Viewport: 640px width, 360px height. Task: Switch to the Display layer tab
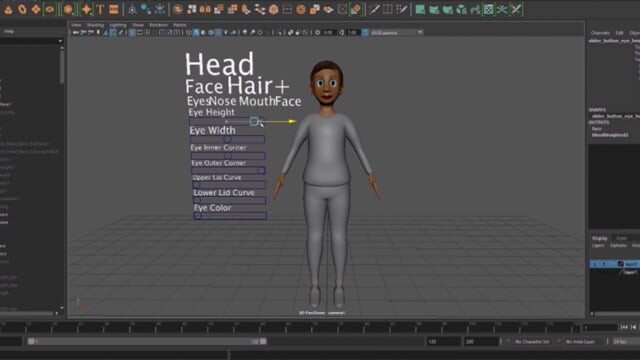600,238
